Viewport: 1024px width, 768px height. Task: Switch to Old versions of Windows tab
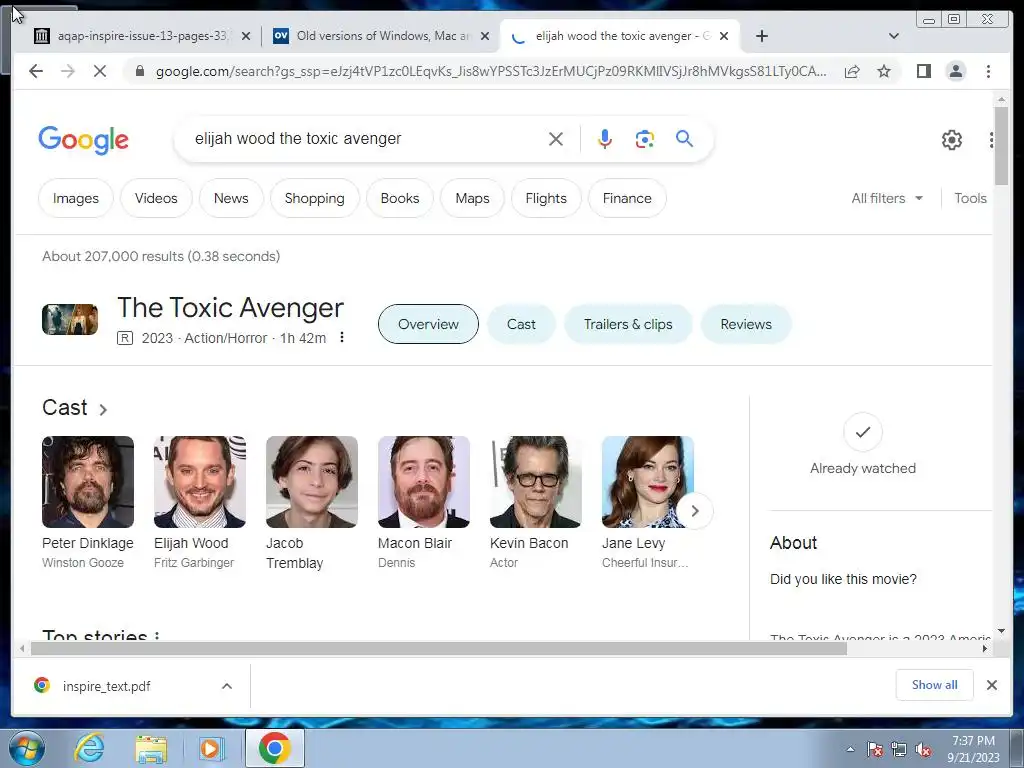coord(382,36)
